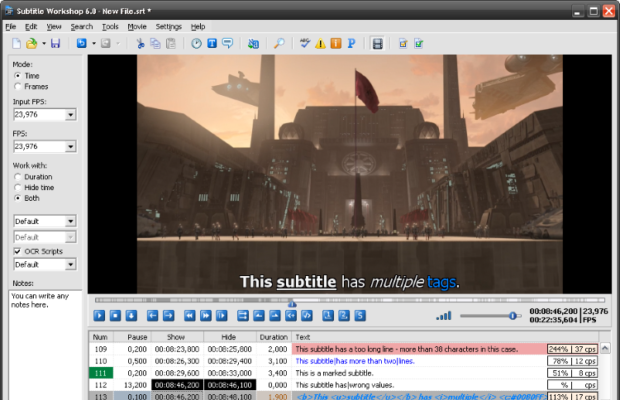This screenshot has height=400, width=620.
Task: Open the Default dropdown below Work with
Action: 70,221
